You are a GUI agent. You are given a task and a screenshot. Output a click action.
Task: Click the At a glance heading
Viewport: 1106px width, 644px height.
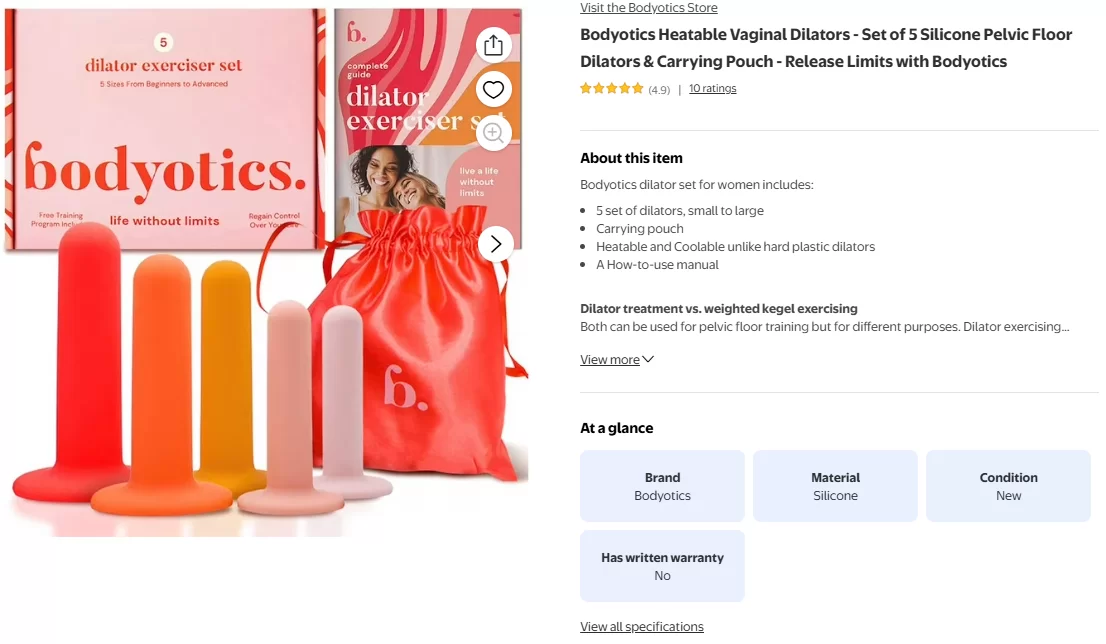[x=616, y=428]
